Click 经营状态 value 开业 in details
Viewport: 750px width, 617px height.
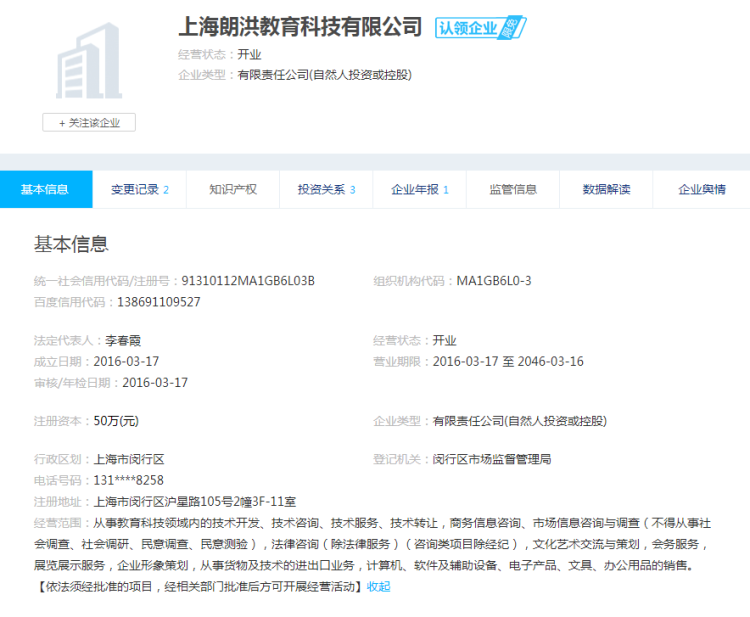pyautogui.click(x=444, y=341)
